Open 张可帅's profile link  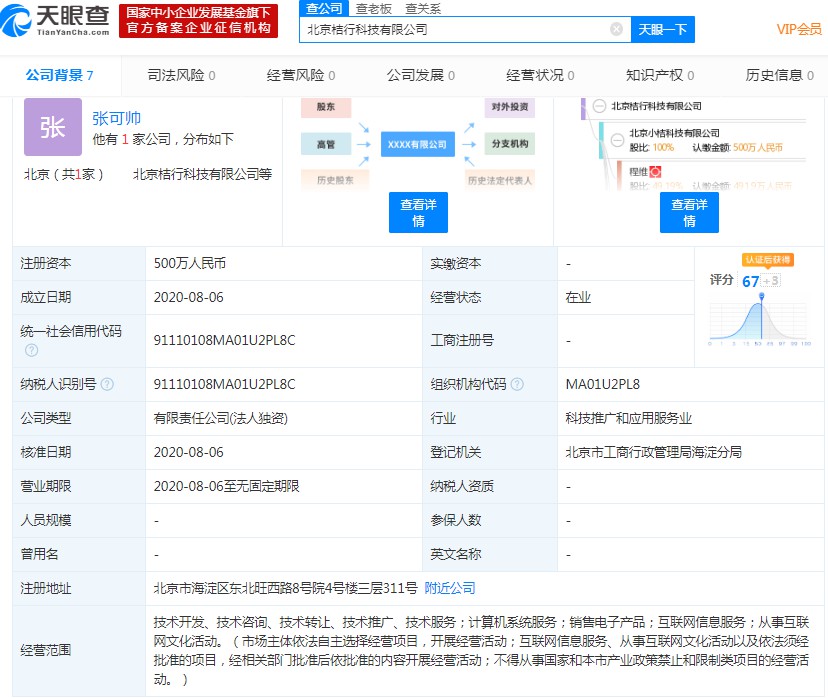click(x=116, y=118)
